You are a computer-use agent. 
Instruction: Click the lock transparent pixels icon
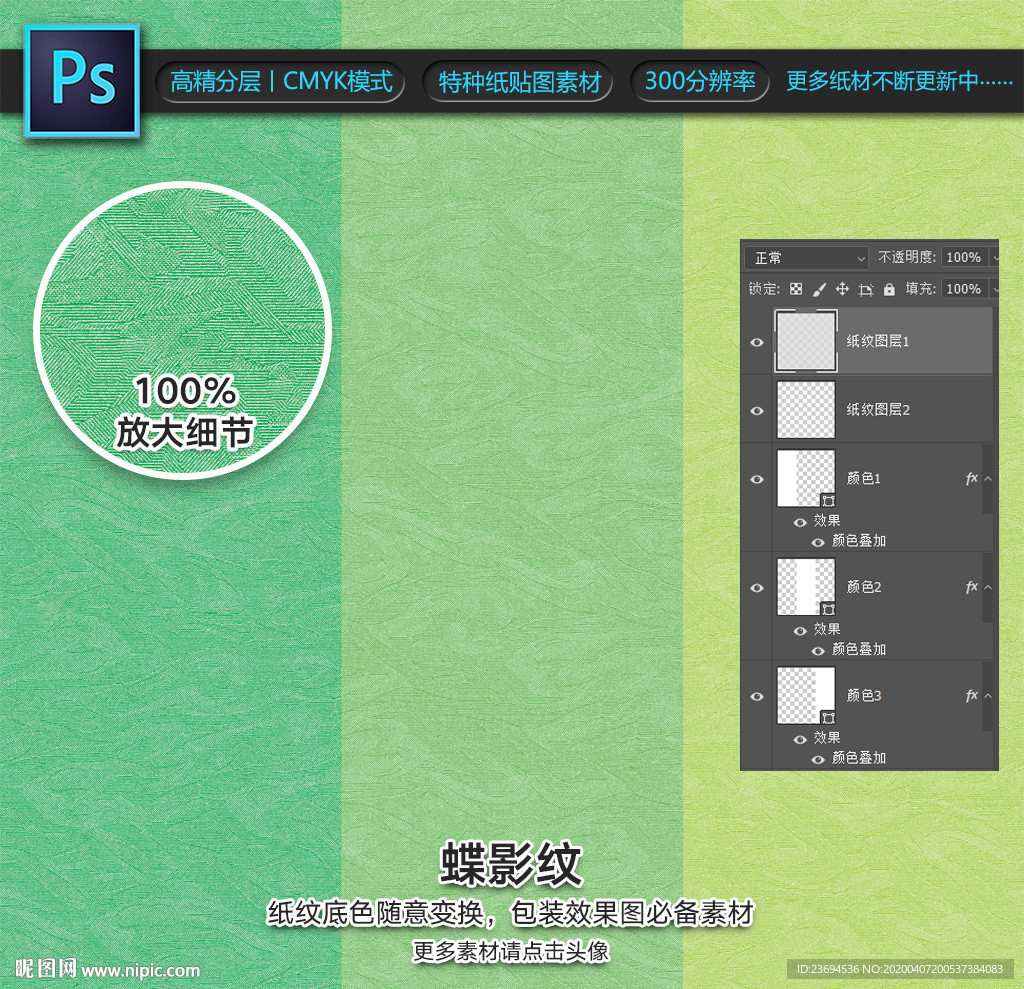(796, 289)
